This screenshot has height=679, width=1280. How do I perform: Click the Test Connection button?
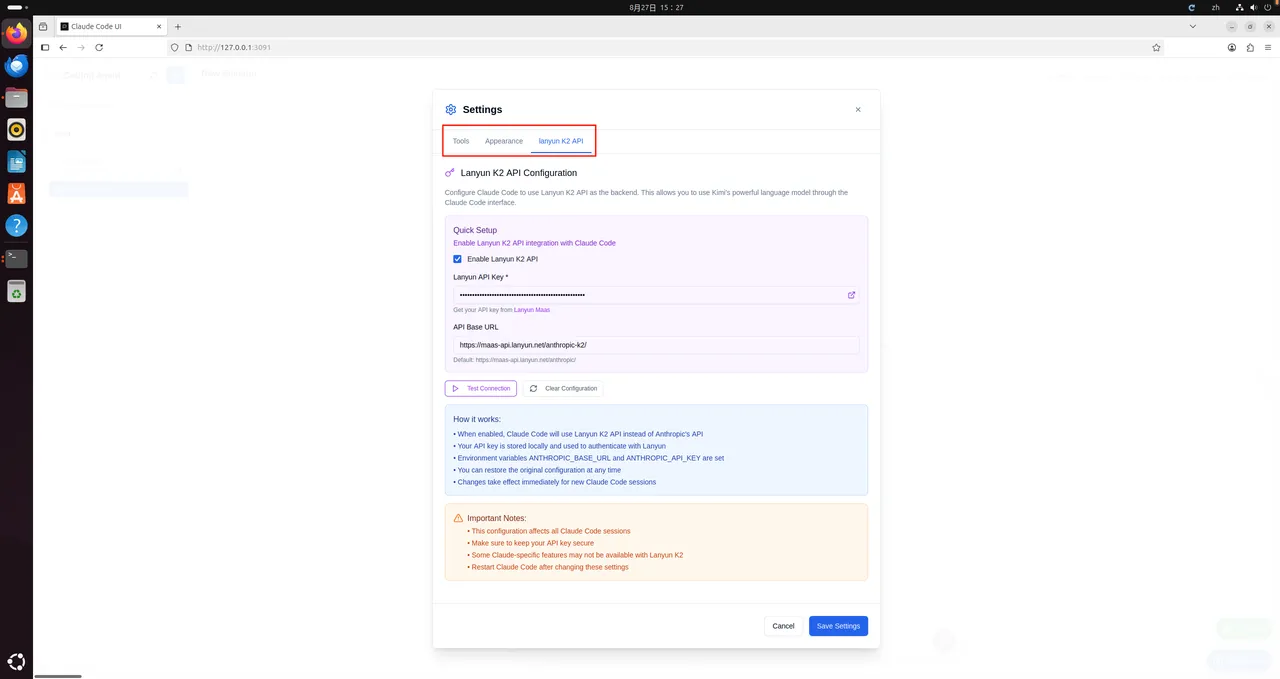(481, 388)
